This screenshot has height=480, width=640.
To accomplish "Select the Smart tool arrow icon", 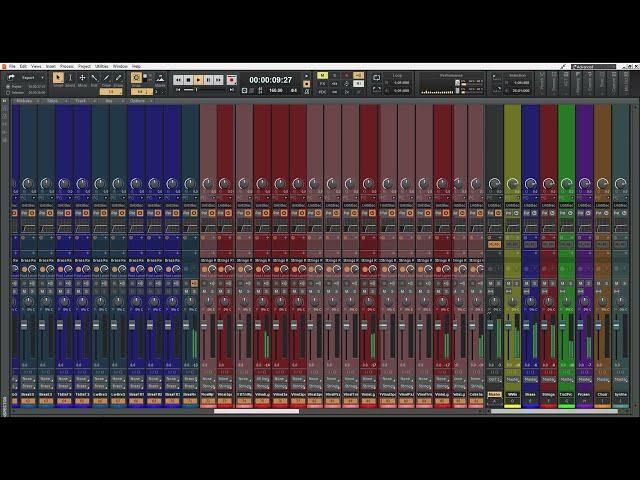I will (x=58, y=78).
